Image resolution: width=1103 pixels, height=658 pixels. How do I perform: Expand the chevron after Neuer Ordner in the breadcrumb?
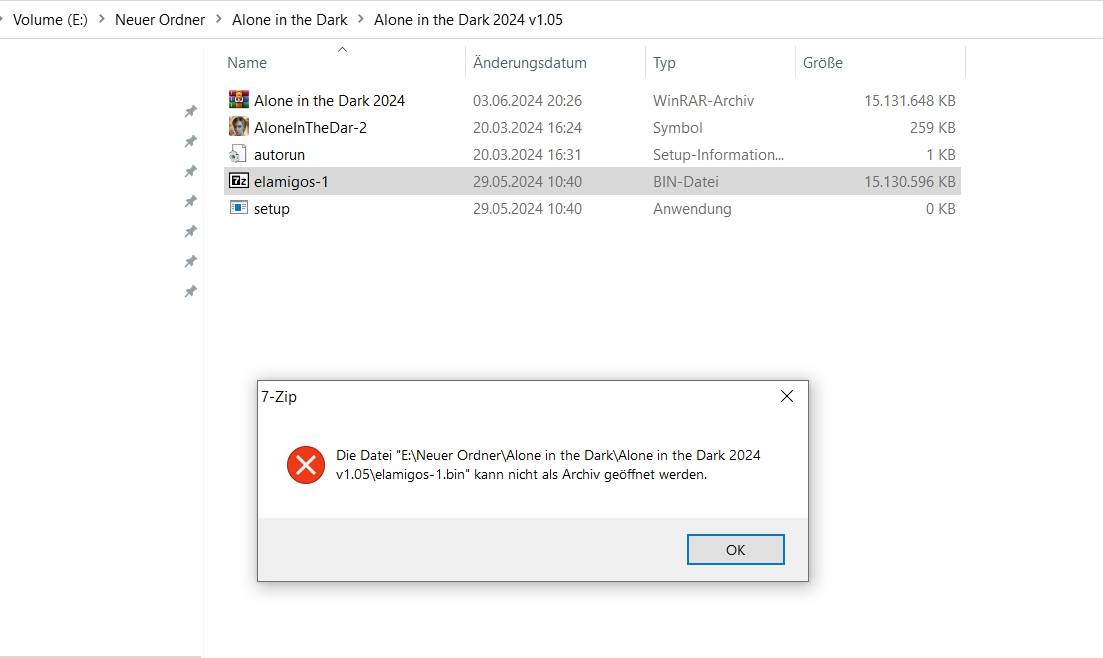[218, 19]
